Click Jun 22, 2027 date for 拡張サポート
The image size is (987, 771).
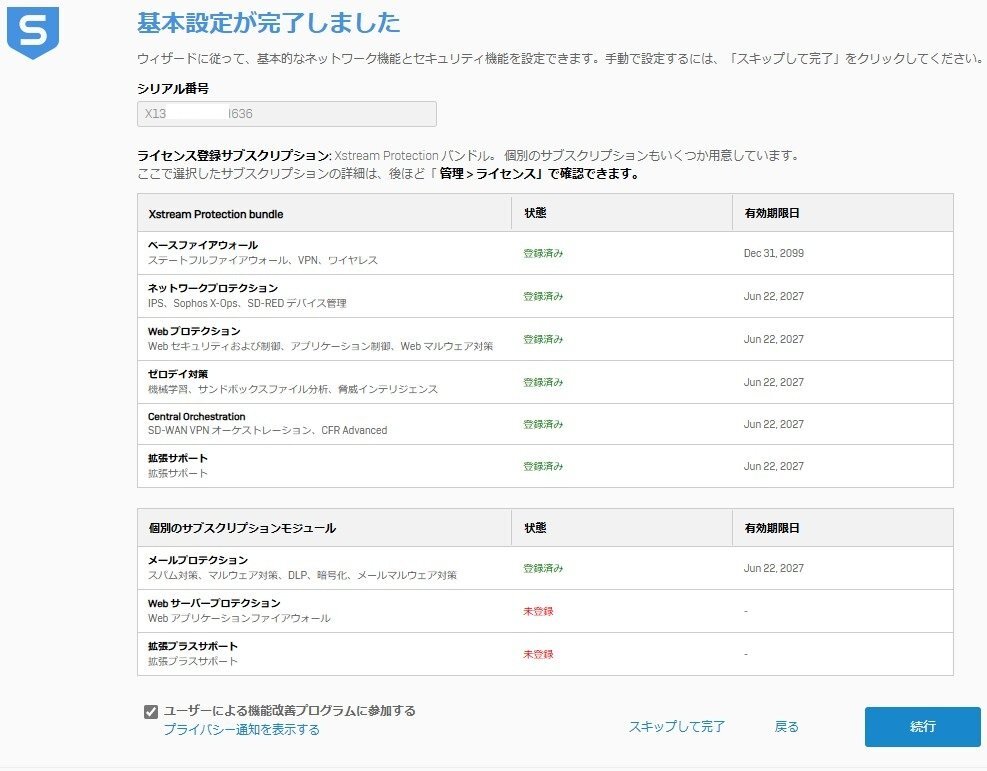(774, 466)
